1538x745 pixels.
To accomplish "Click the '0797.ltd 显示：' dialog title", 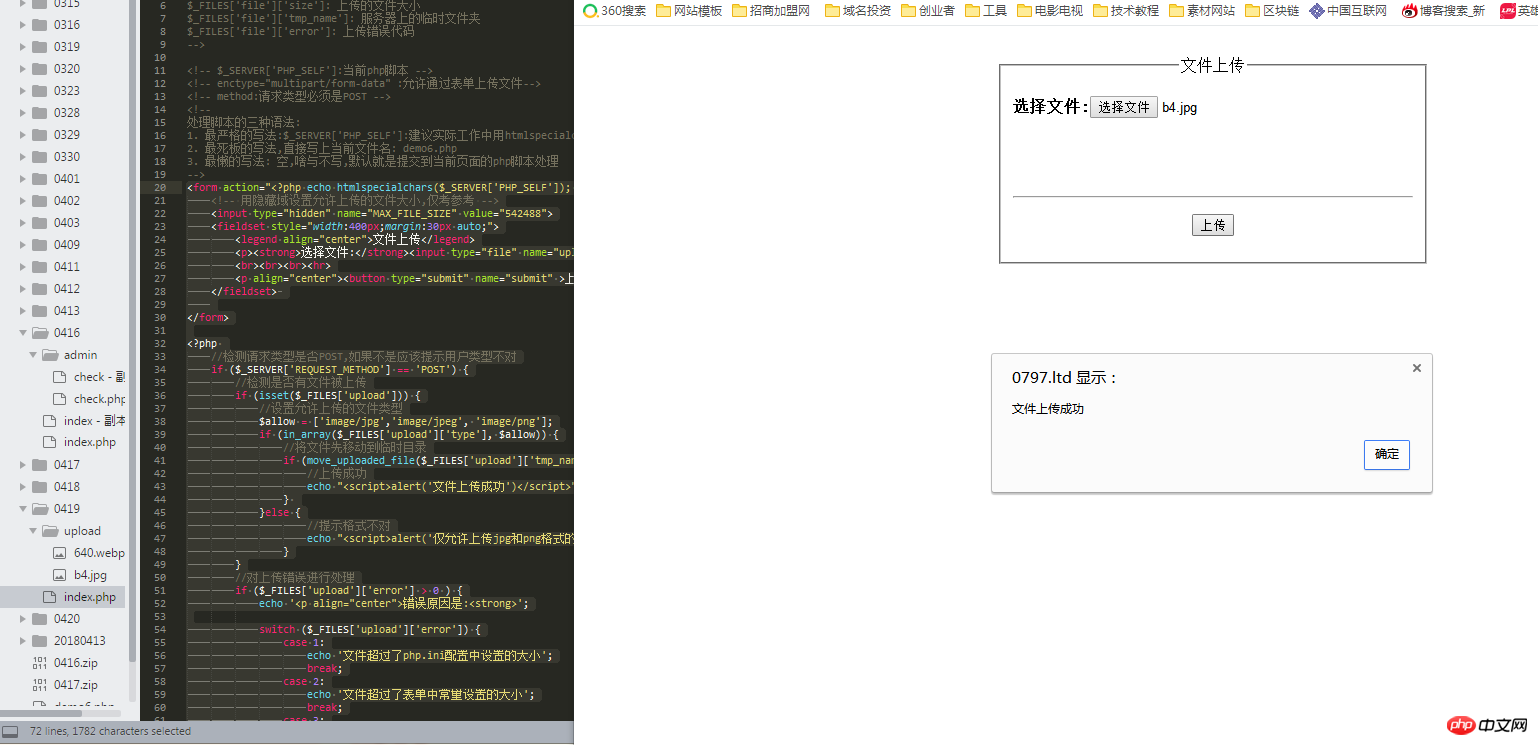I will (1064, 378).
